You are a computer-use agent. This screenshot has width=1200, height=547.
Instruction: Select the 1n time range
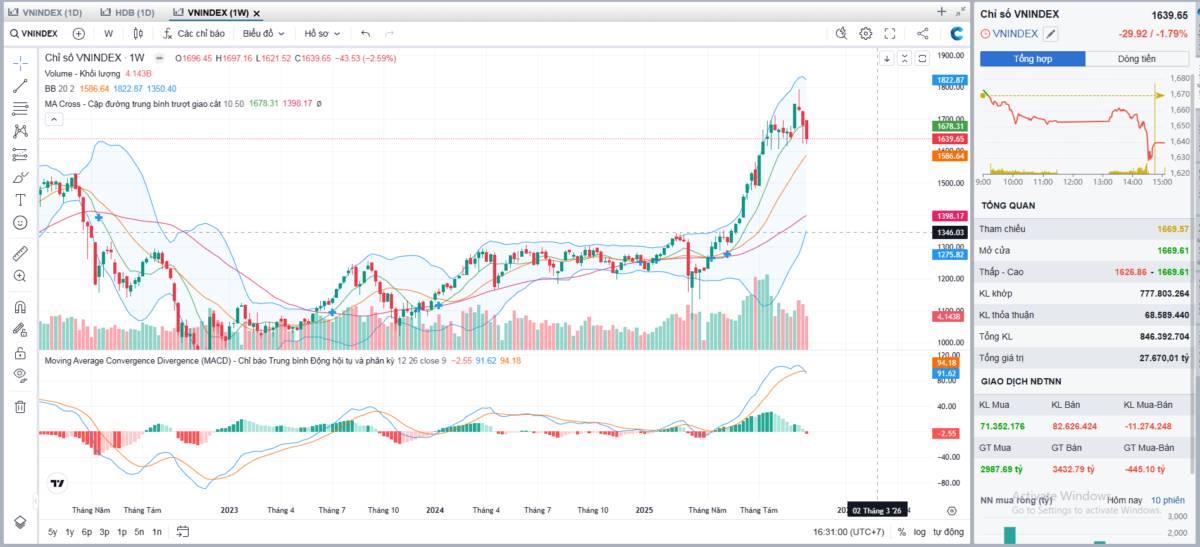157,532
